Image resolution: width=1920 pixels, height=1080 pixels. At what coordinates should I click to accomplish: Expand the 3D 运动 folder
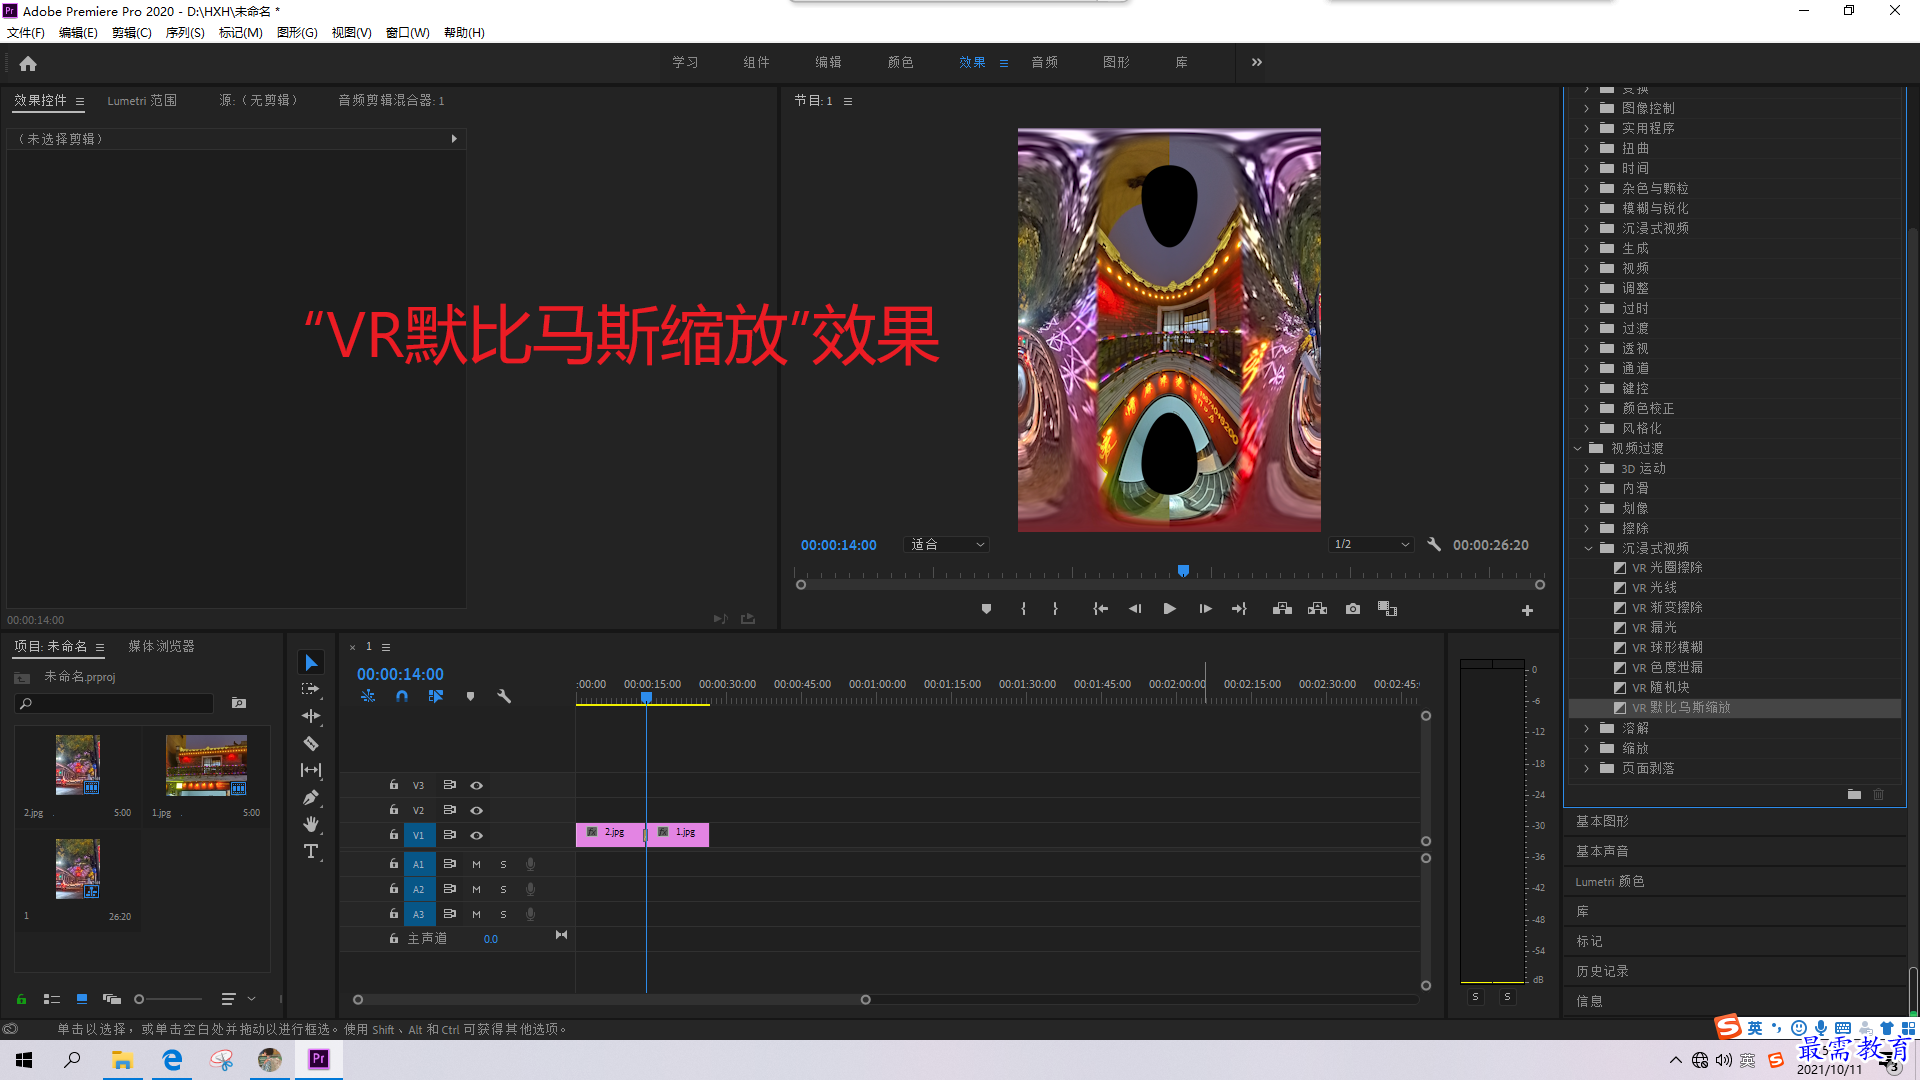(x=1587, y=469)
